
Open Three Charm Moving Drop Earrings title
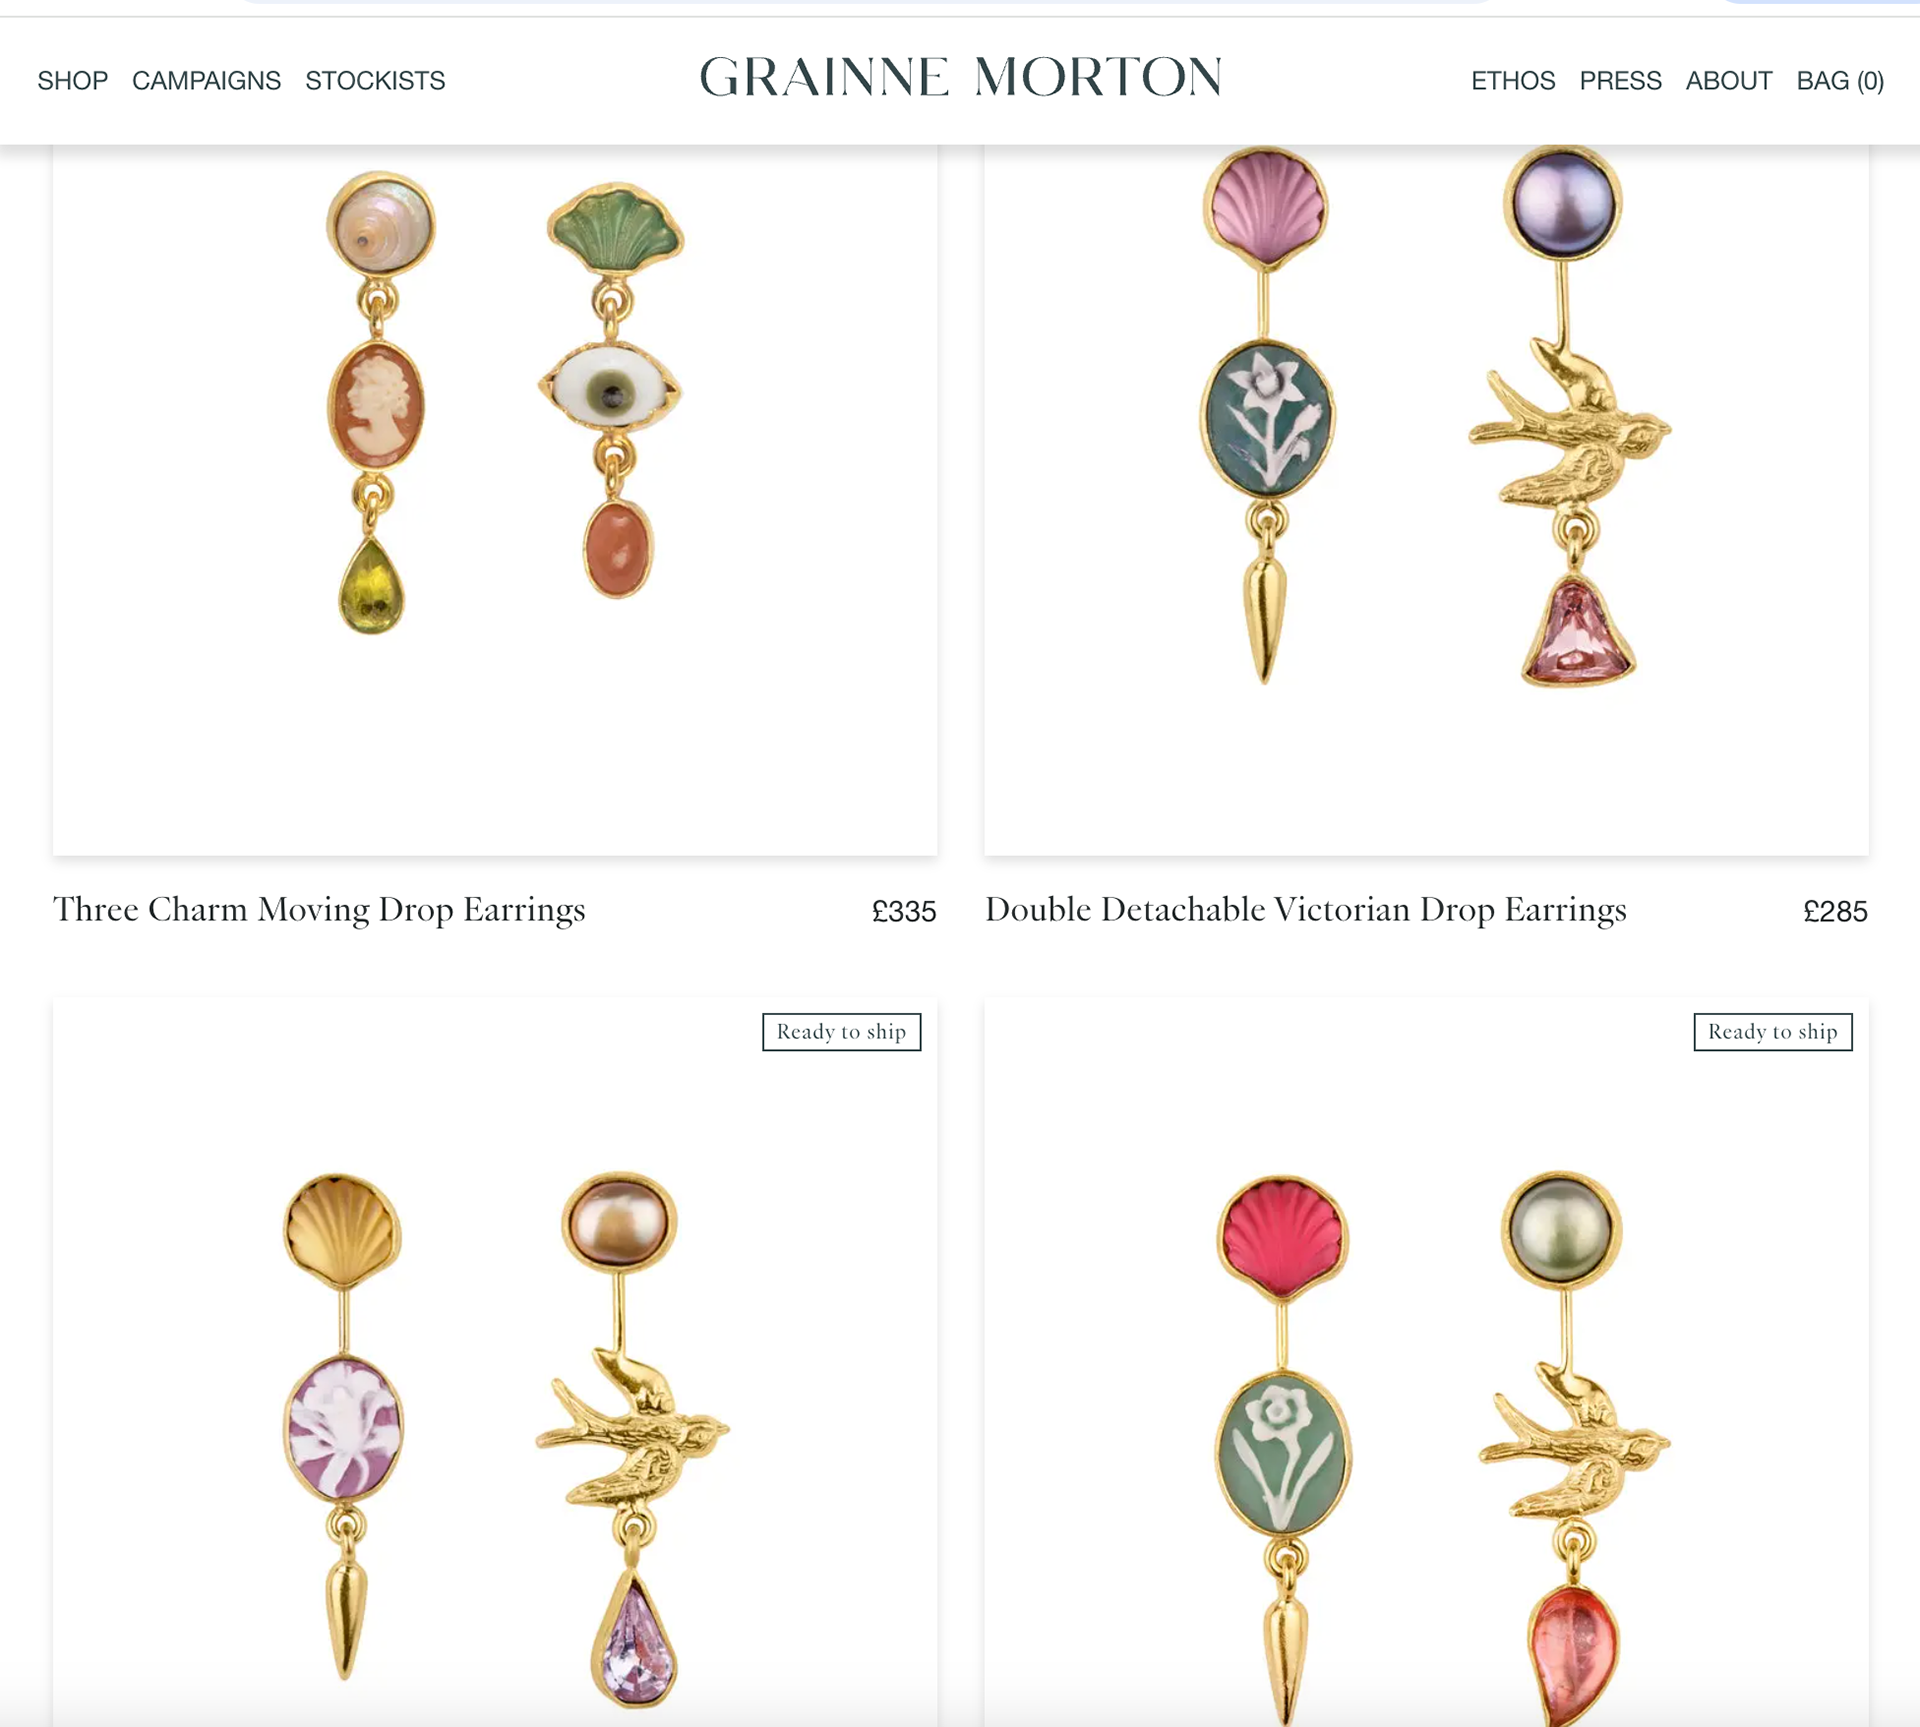click(319, 909)
